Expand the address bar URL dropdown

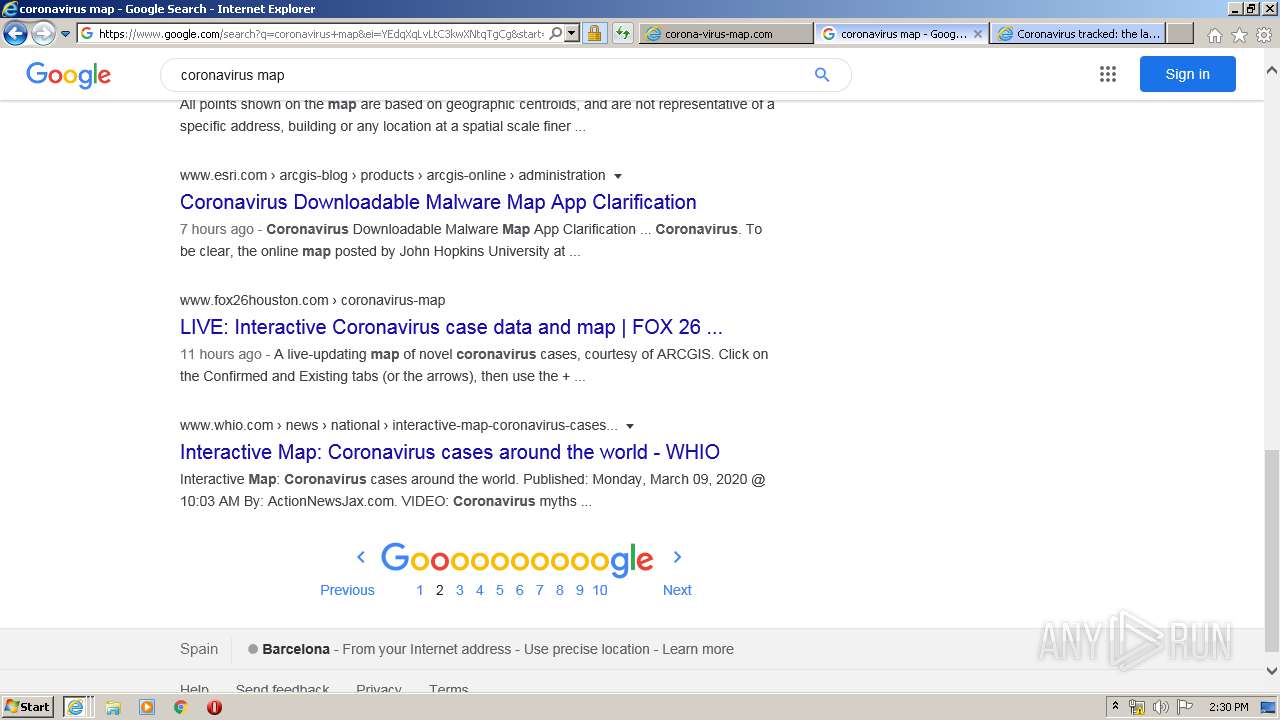[572, 33]
